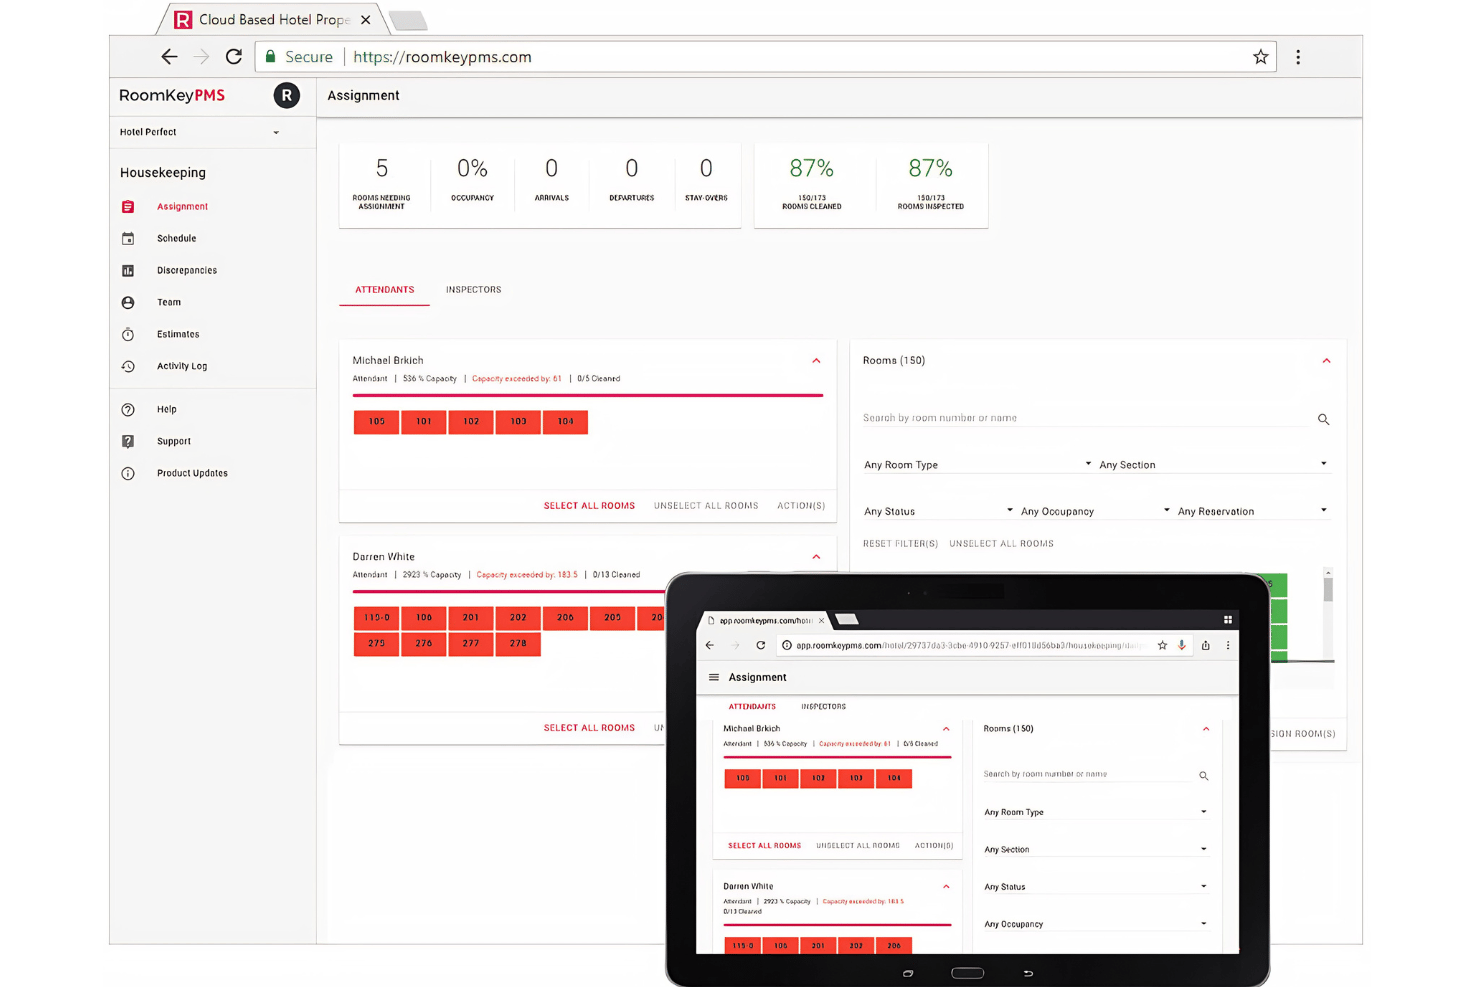Click the tablet microphone icon
The image size is (1480, 987).
point(1182,646)
